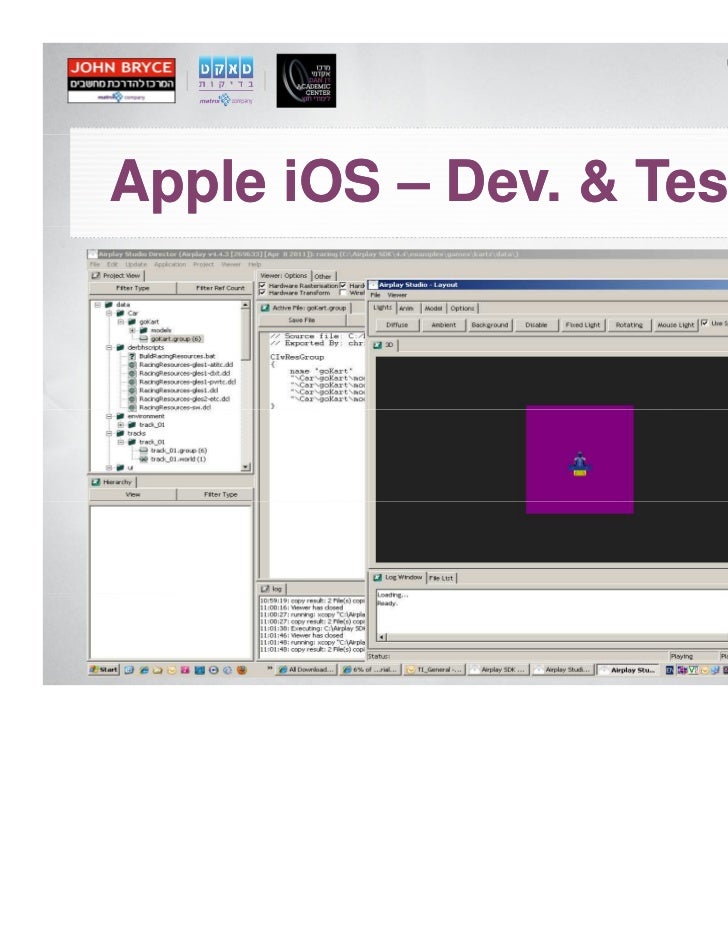Screen dimensions: 728x943
Task: Click the Airplay Studio Director title bar icon
Action: pos(93,254)
